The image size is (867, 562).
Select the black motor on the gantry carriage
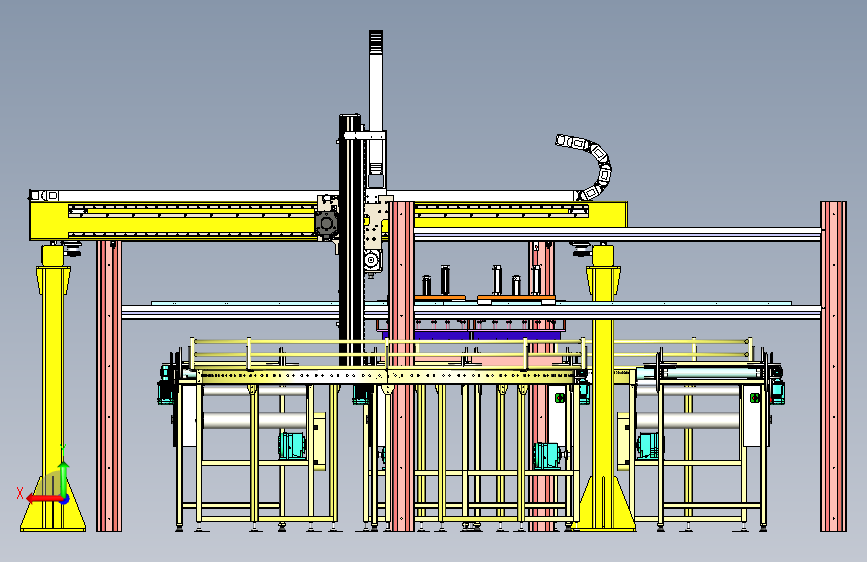326,224
